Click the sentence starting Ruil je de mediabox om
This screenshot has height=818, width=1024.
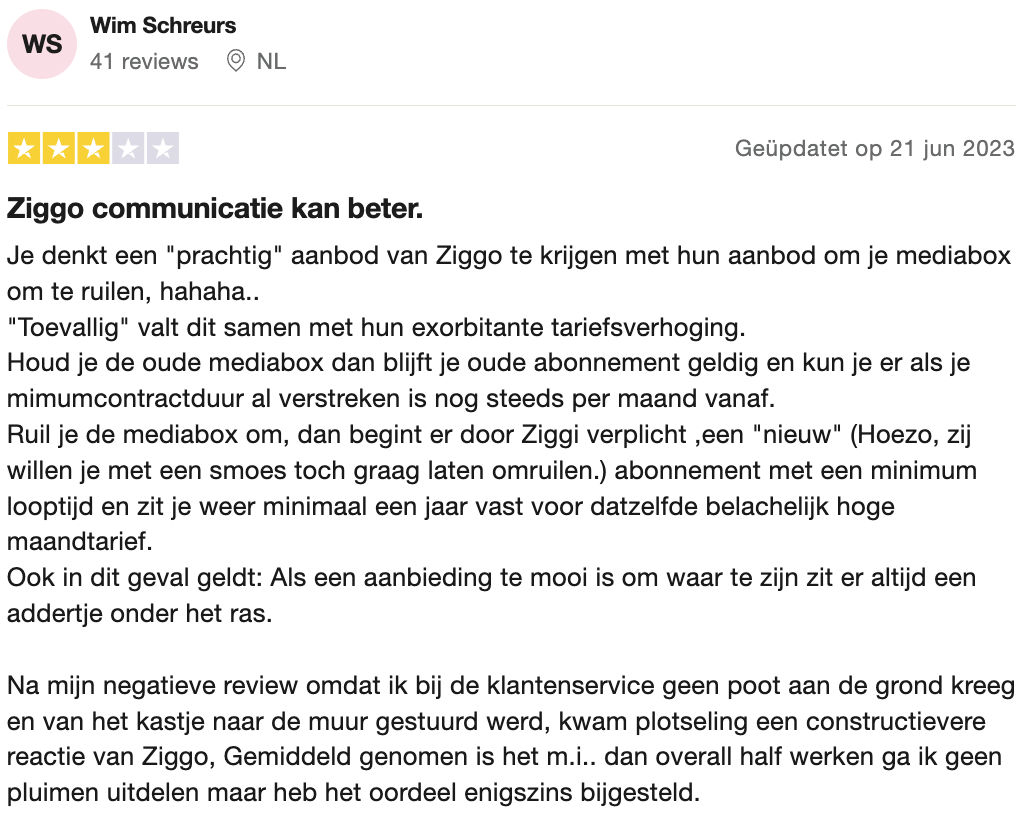click(x=492, y=488)
